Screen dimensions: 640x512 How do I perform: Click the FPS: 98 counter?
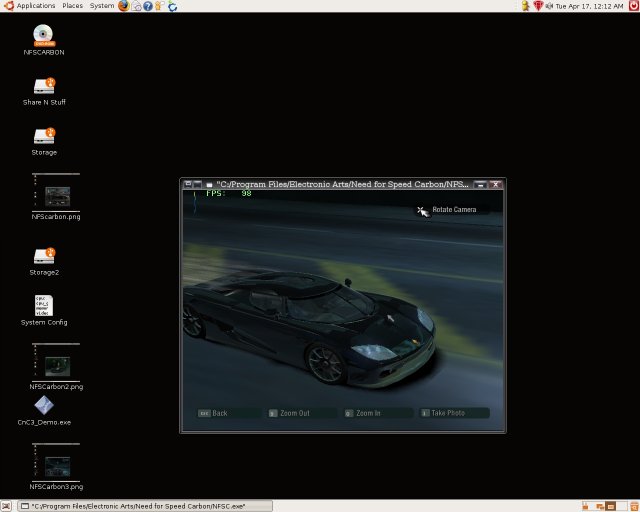[229, 194]
